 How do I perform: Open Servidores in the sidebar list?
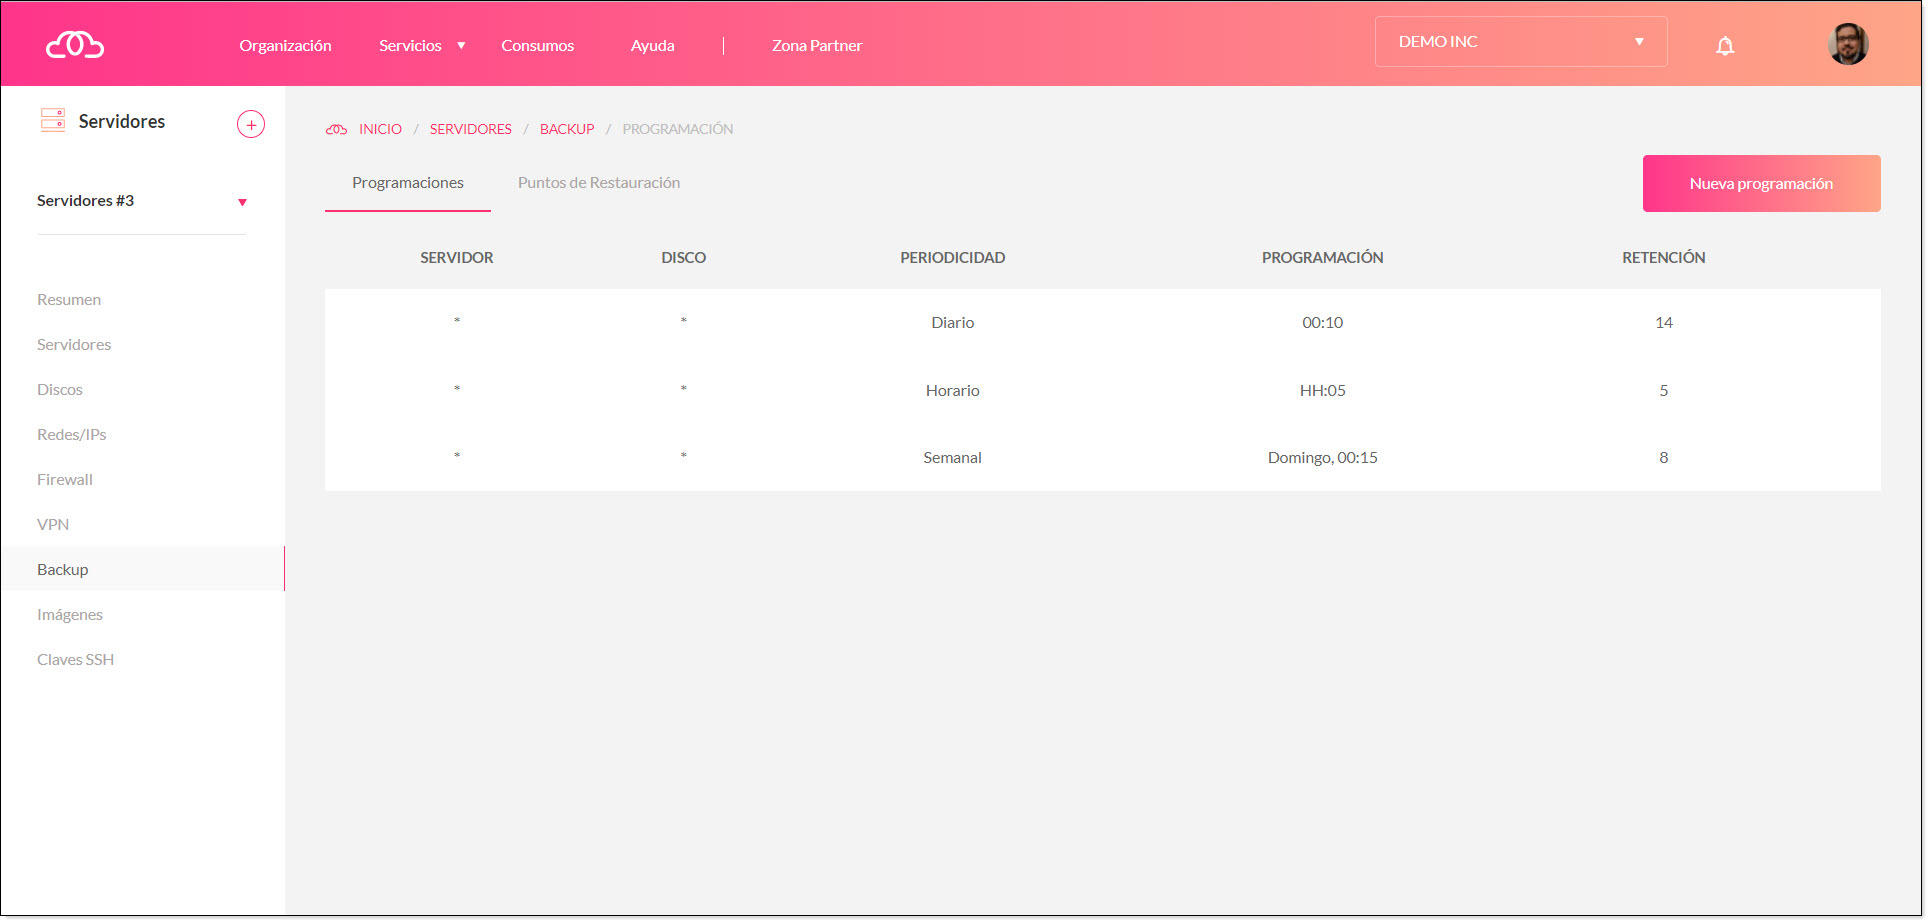74,345
